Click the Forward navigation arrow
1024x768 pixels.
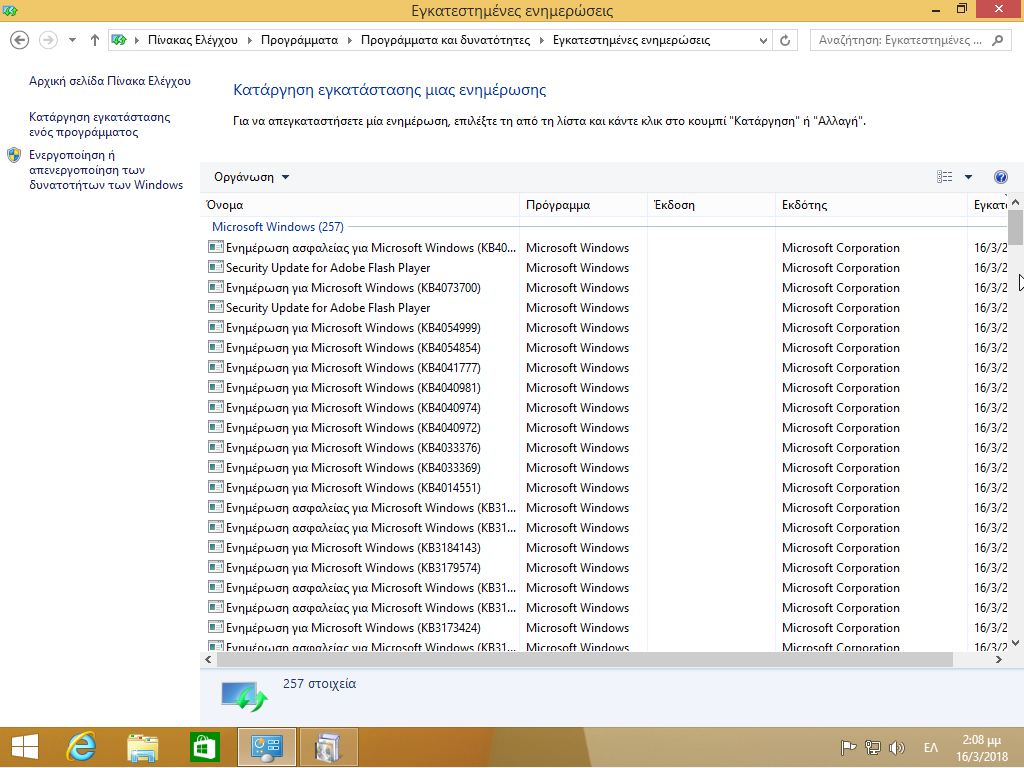point(48,40)
